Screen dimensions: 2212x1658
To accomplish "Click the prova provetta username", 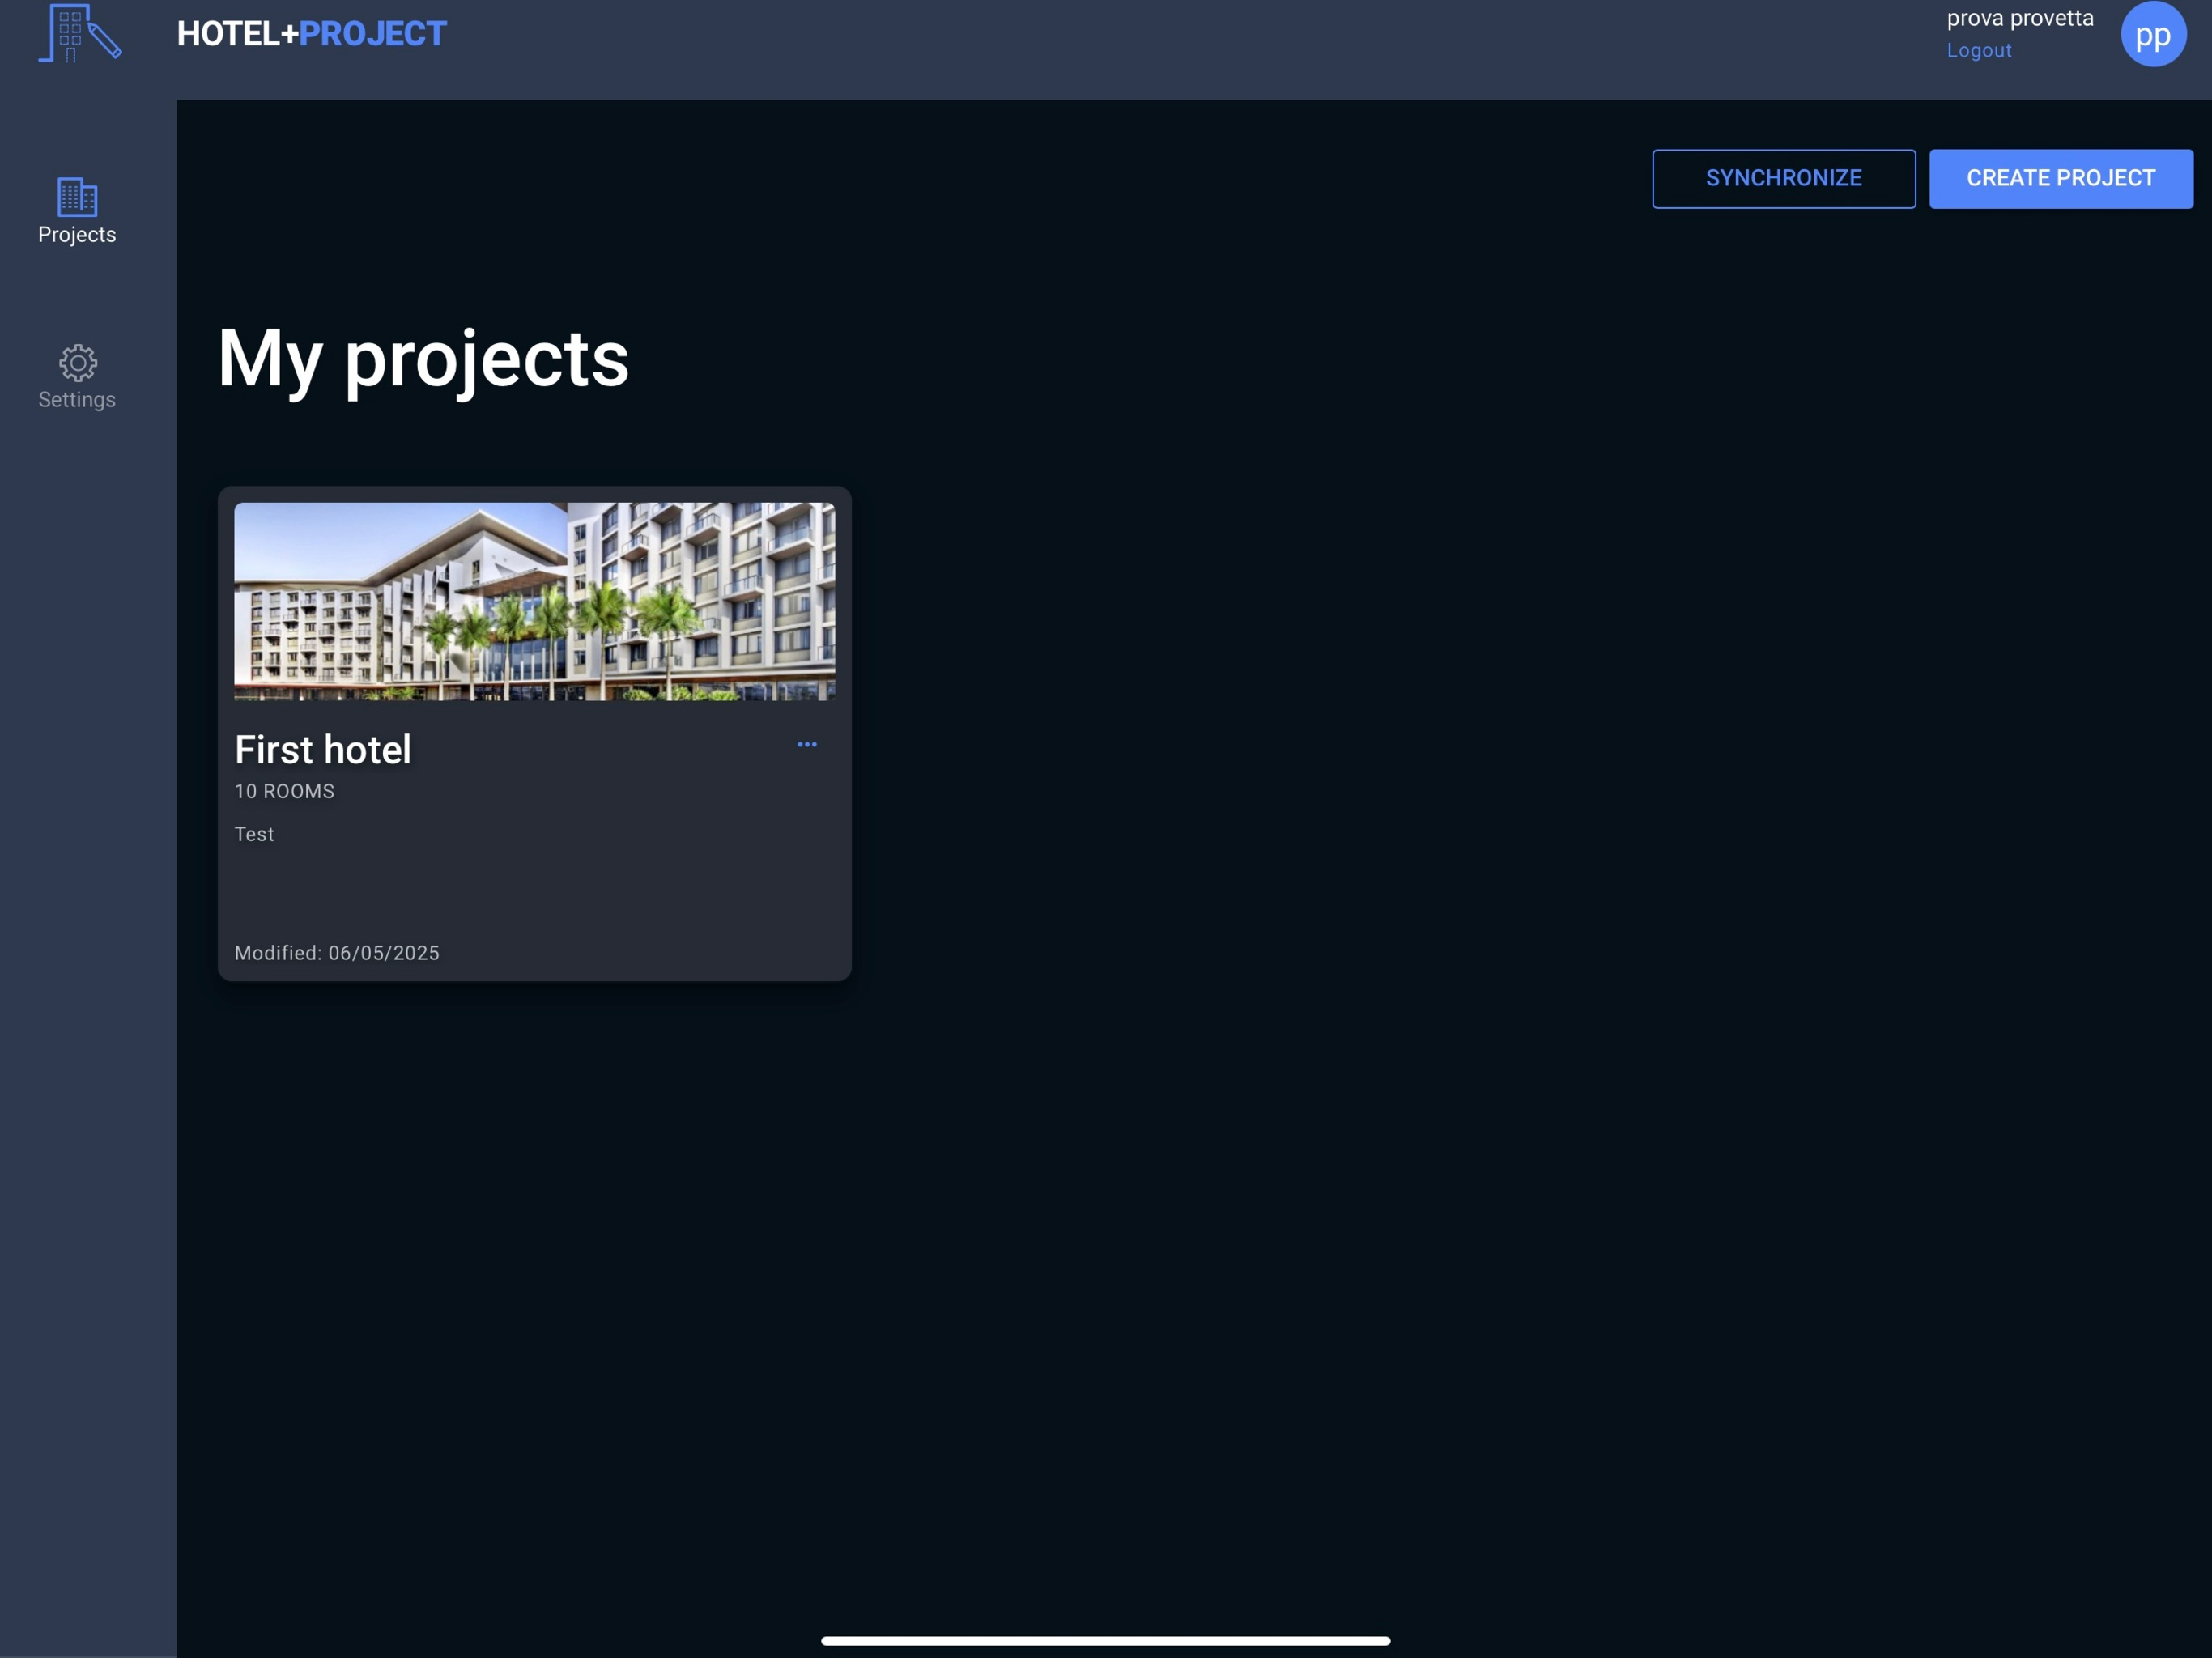I will (2019, 18).
